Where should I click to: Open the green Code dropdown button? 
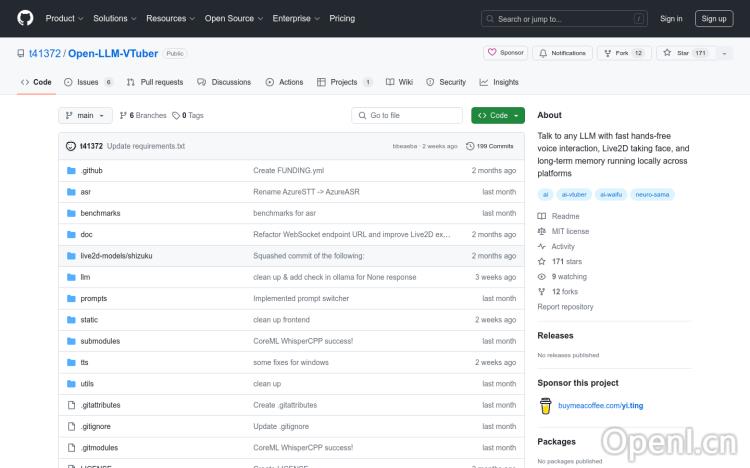498,115
